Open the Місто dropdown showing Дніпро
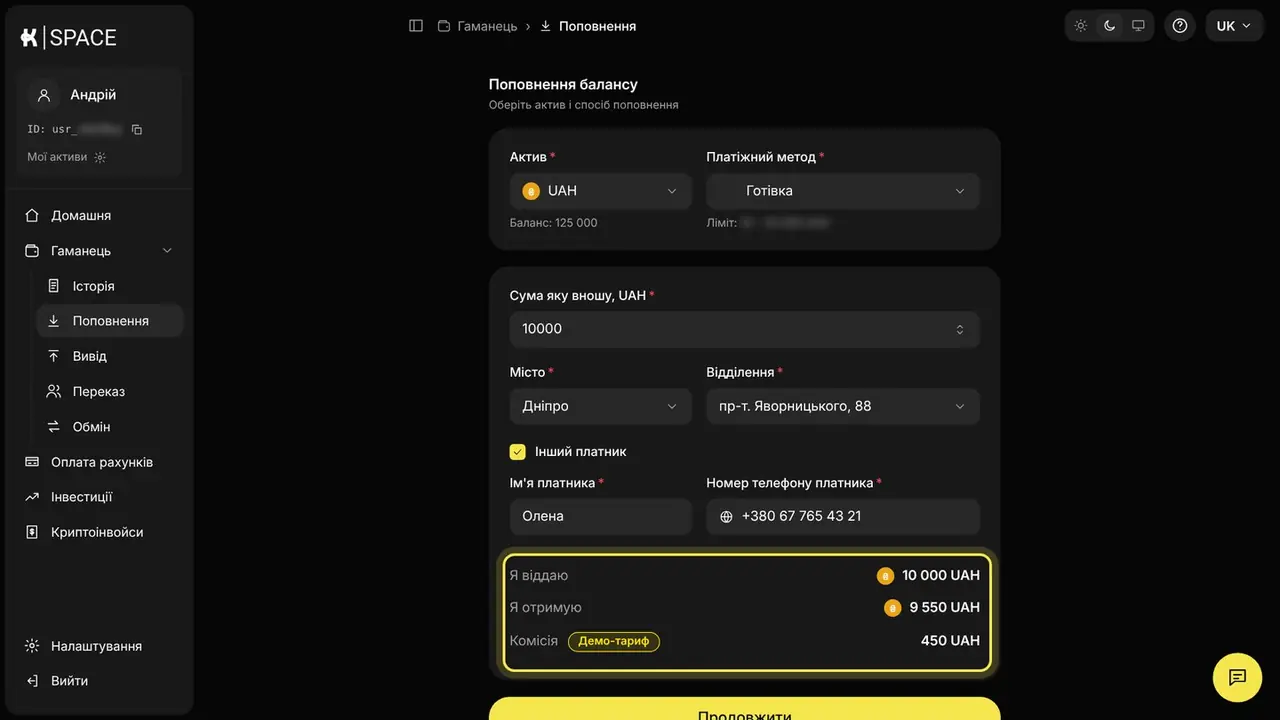The height and width of the screenshot is (720, 1280). (x=600, y=406)
